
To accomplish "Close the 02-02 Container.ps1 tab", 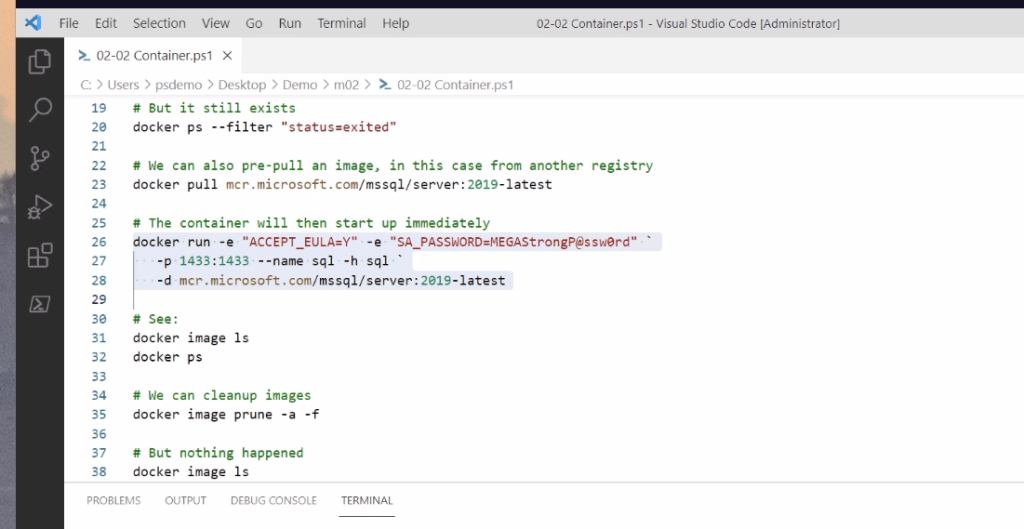I will point(227,56).
